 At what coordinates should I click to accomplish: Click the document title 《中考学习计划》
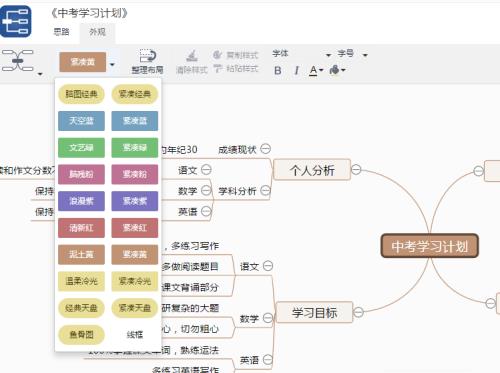tap(89, 13)
